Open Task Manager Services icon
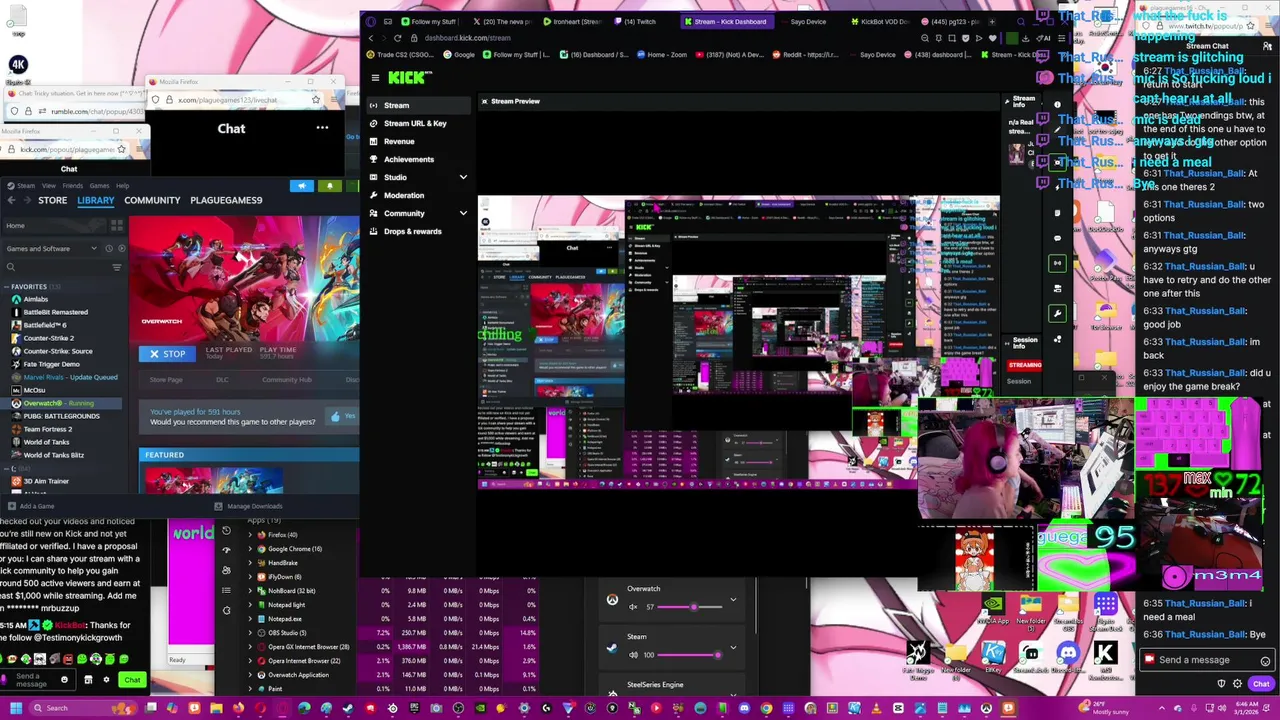The width and height of the screenshot is (1280, 720). [x=226, y=611]
